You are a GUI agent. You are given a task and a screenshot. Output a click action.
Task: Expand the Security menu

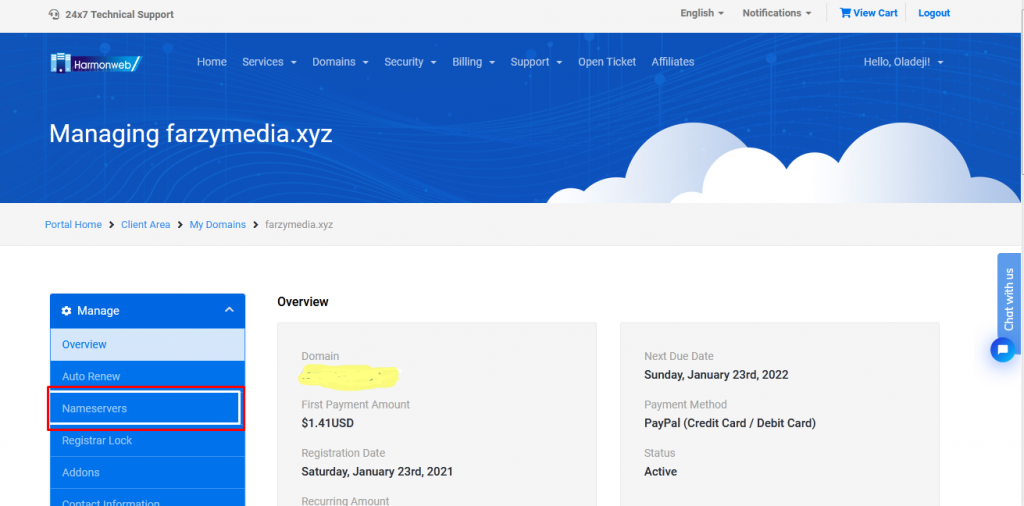410,62
